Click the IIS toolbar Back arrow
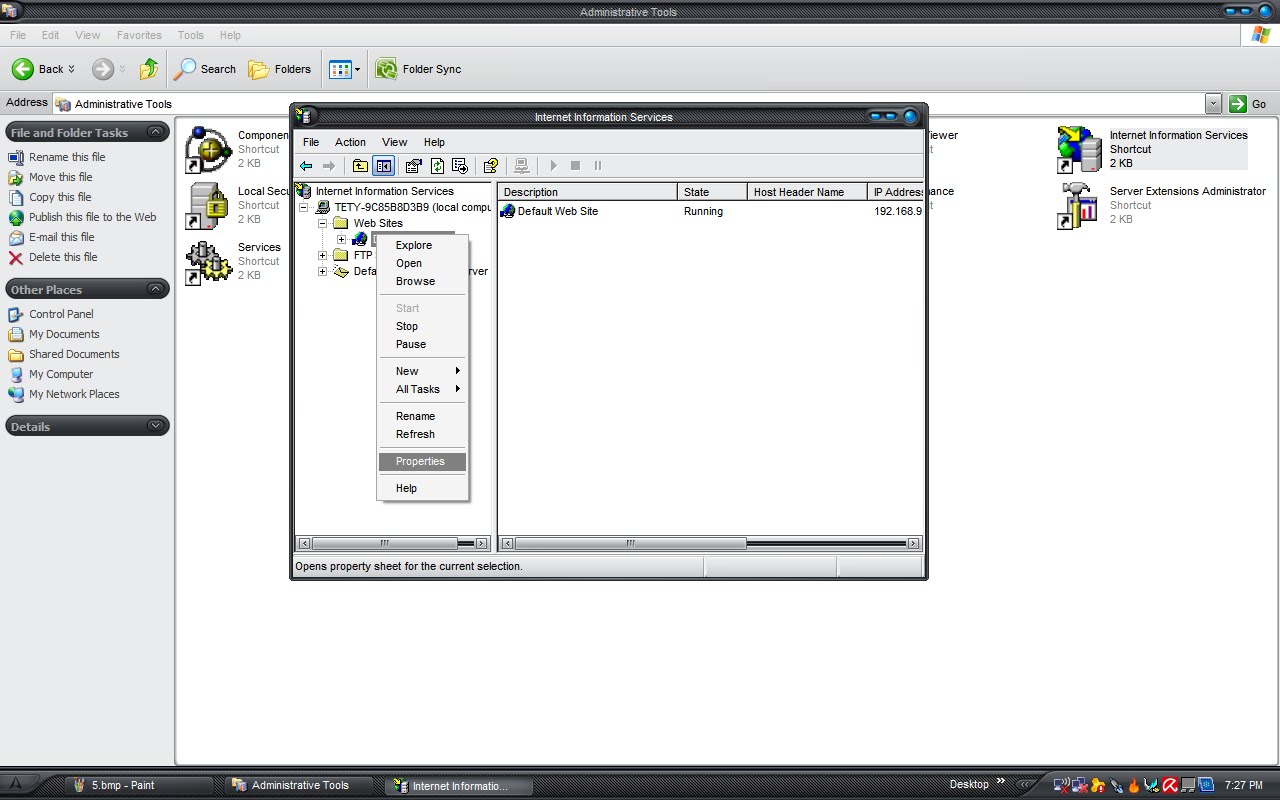Screen dimensions: 1280x800 (x=306, y=166)
